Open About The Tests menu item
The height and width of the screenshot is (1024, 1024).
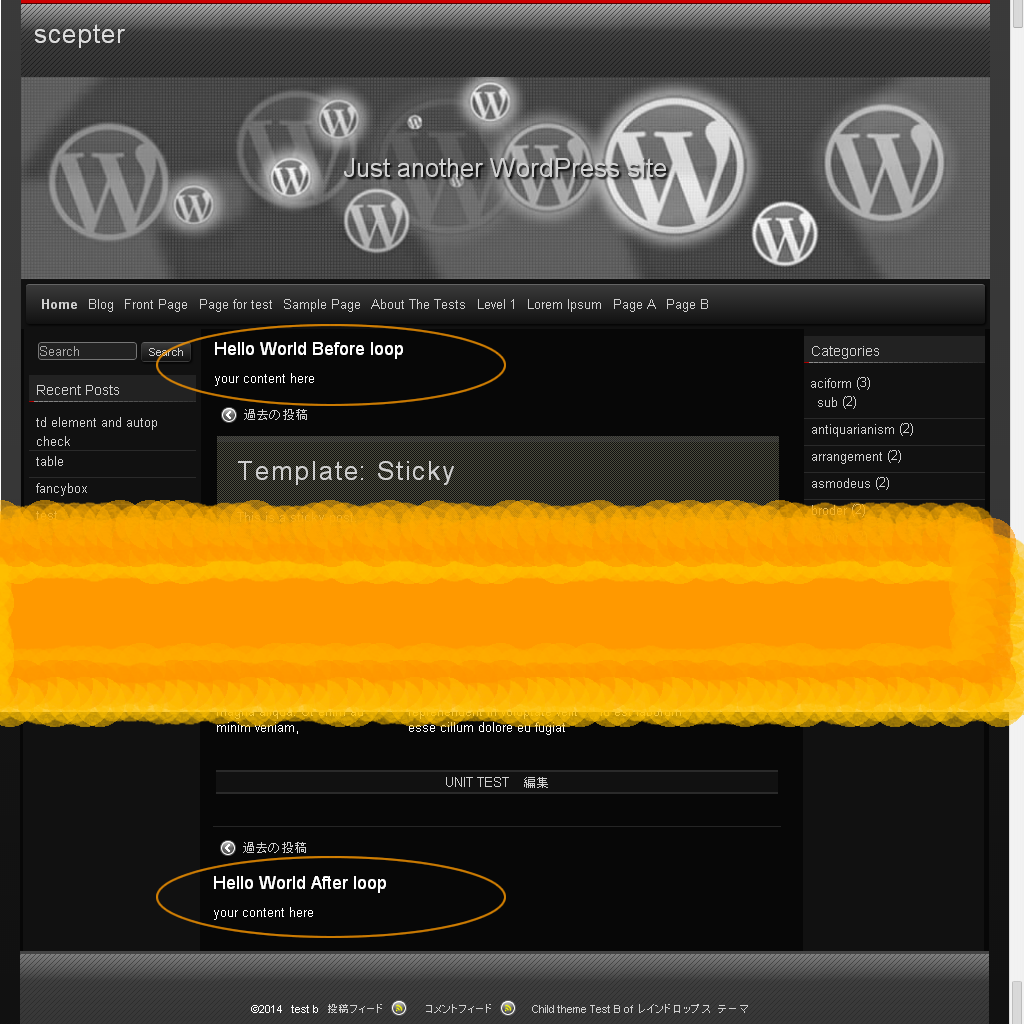point(418,304)
